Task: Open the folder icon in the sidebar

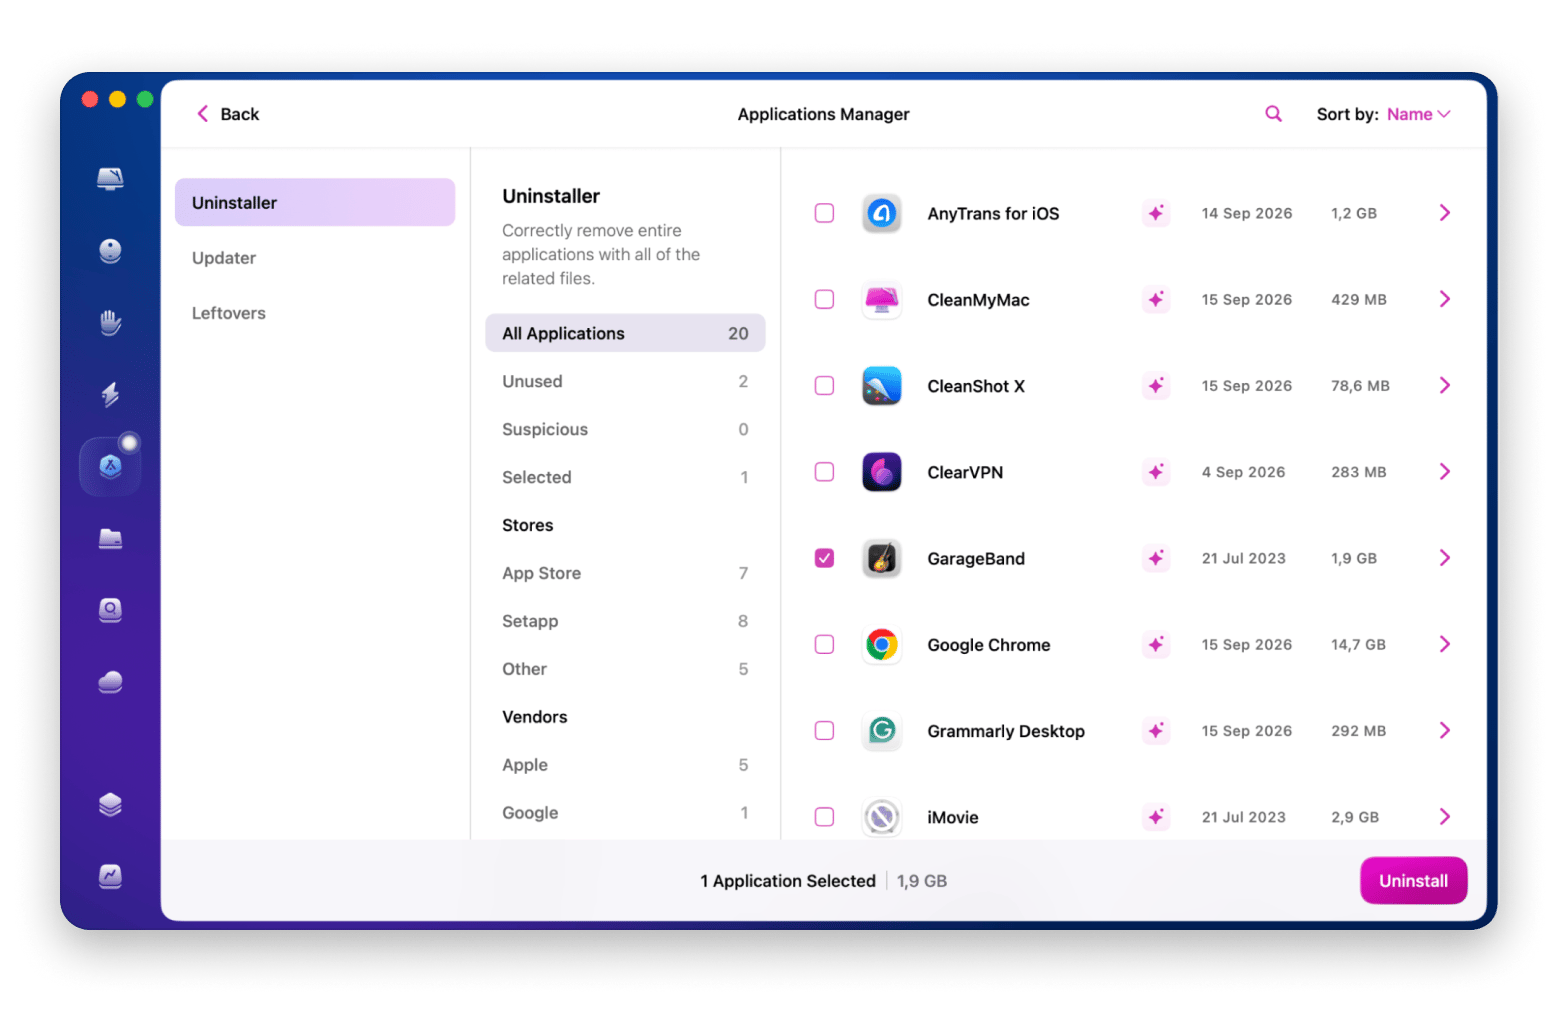Action: click(110, 539)
